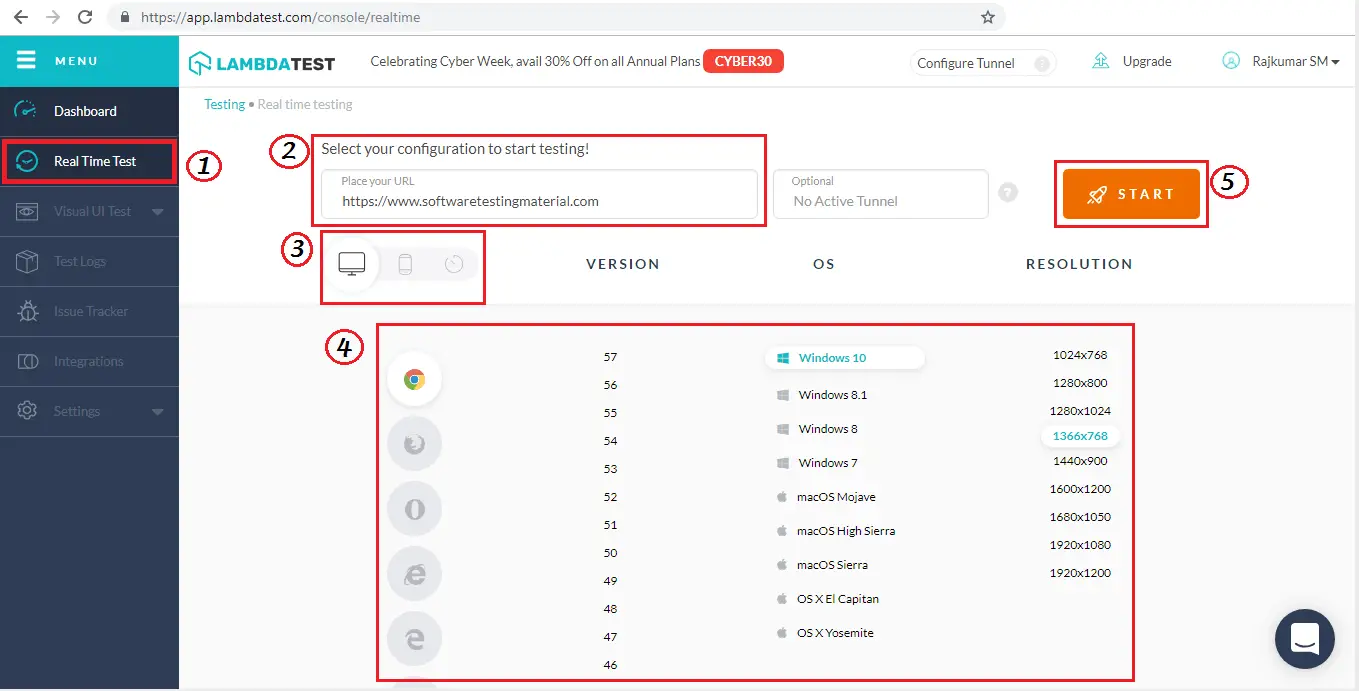Expand Visual UI Test submenu arrow
Viewport: 1359px width, 691px height.
(x=158, y=212)
